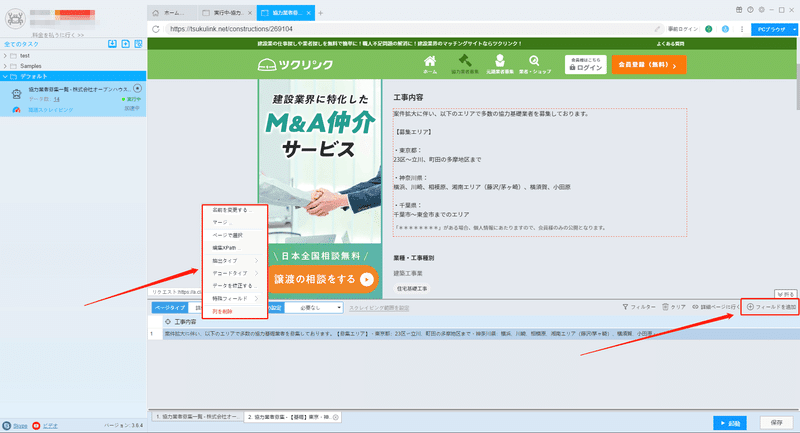Image resolution: width=800 pixels, height=433 pixels.
Task: Click the robot task icon in sidebar
Action: pyautogui.click(x=17, y=94)
